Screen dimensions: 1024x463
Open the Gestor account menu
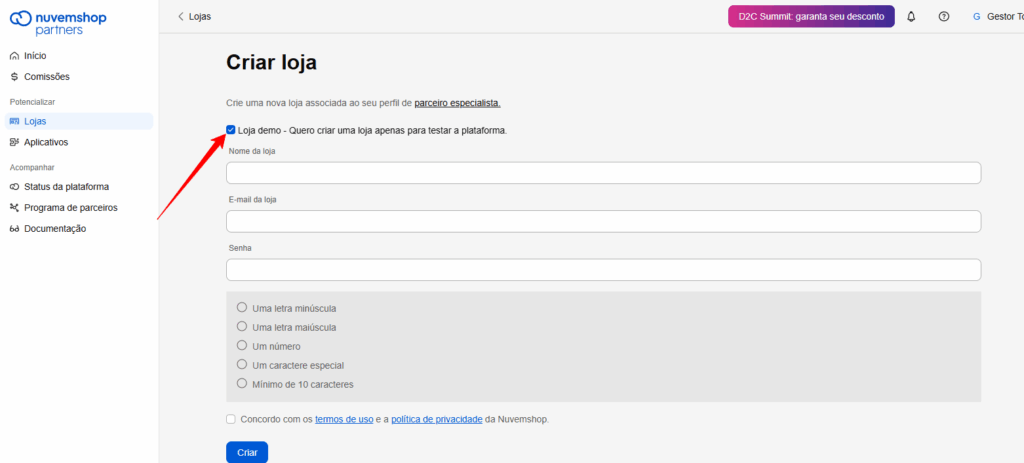coord(995,17)
